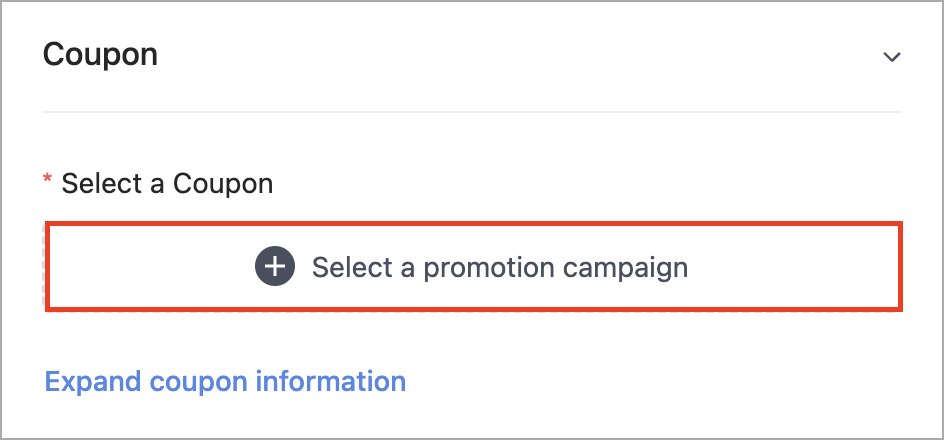Toggle the Coupon panel down-arrow
Viewport: 944px width, 440px height.
click(x=892, y=57)
